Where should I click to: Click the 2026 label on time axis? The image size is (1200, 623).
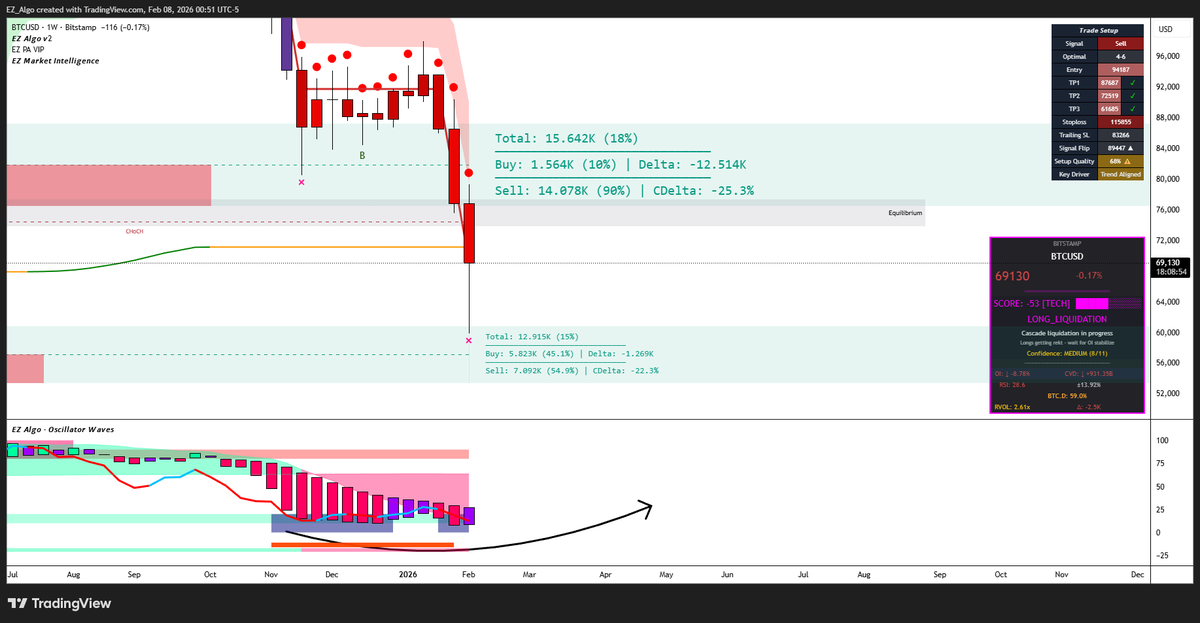(408, 575)
